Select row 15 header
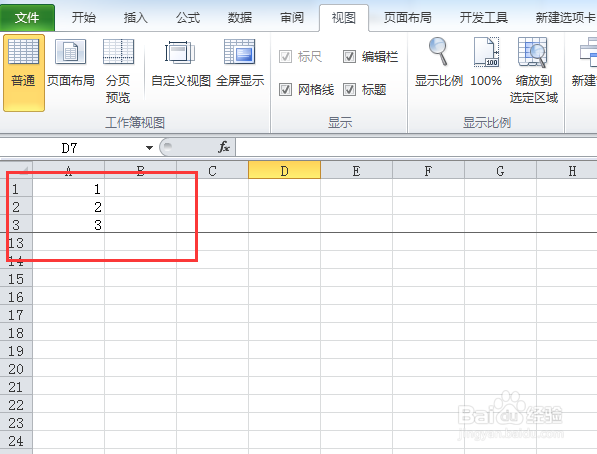The height and width of the screenshot is (454, 597). click(16, 278)
